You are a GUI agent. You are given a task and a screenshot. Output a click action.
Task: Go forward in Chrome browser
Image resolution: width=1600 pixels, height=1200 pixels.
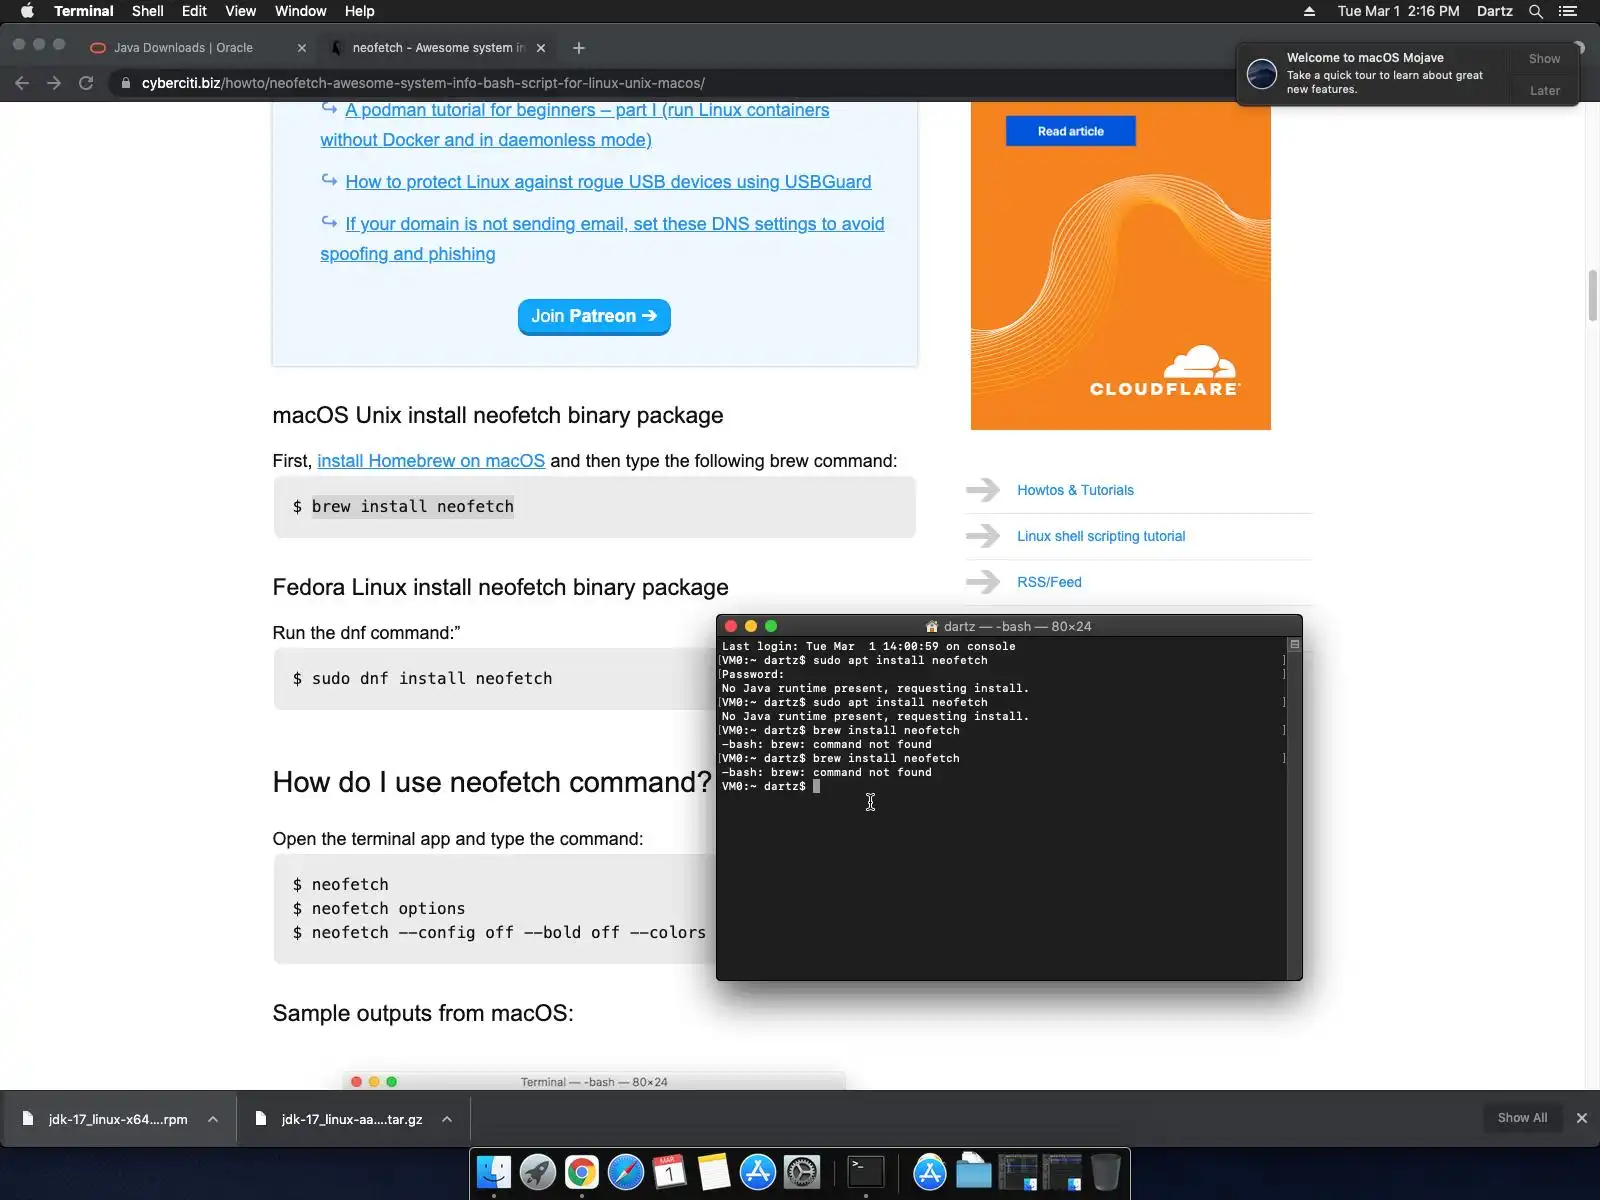click(x=54, y=83)
